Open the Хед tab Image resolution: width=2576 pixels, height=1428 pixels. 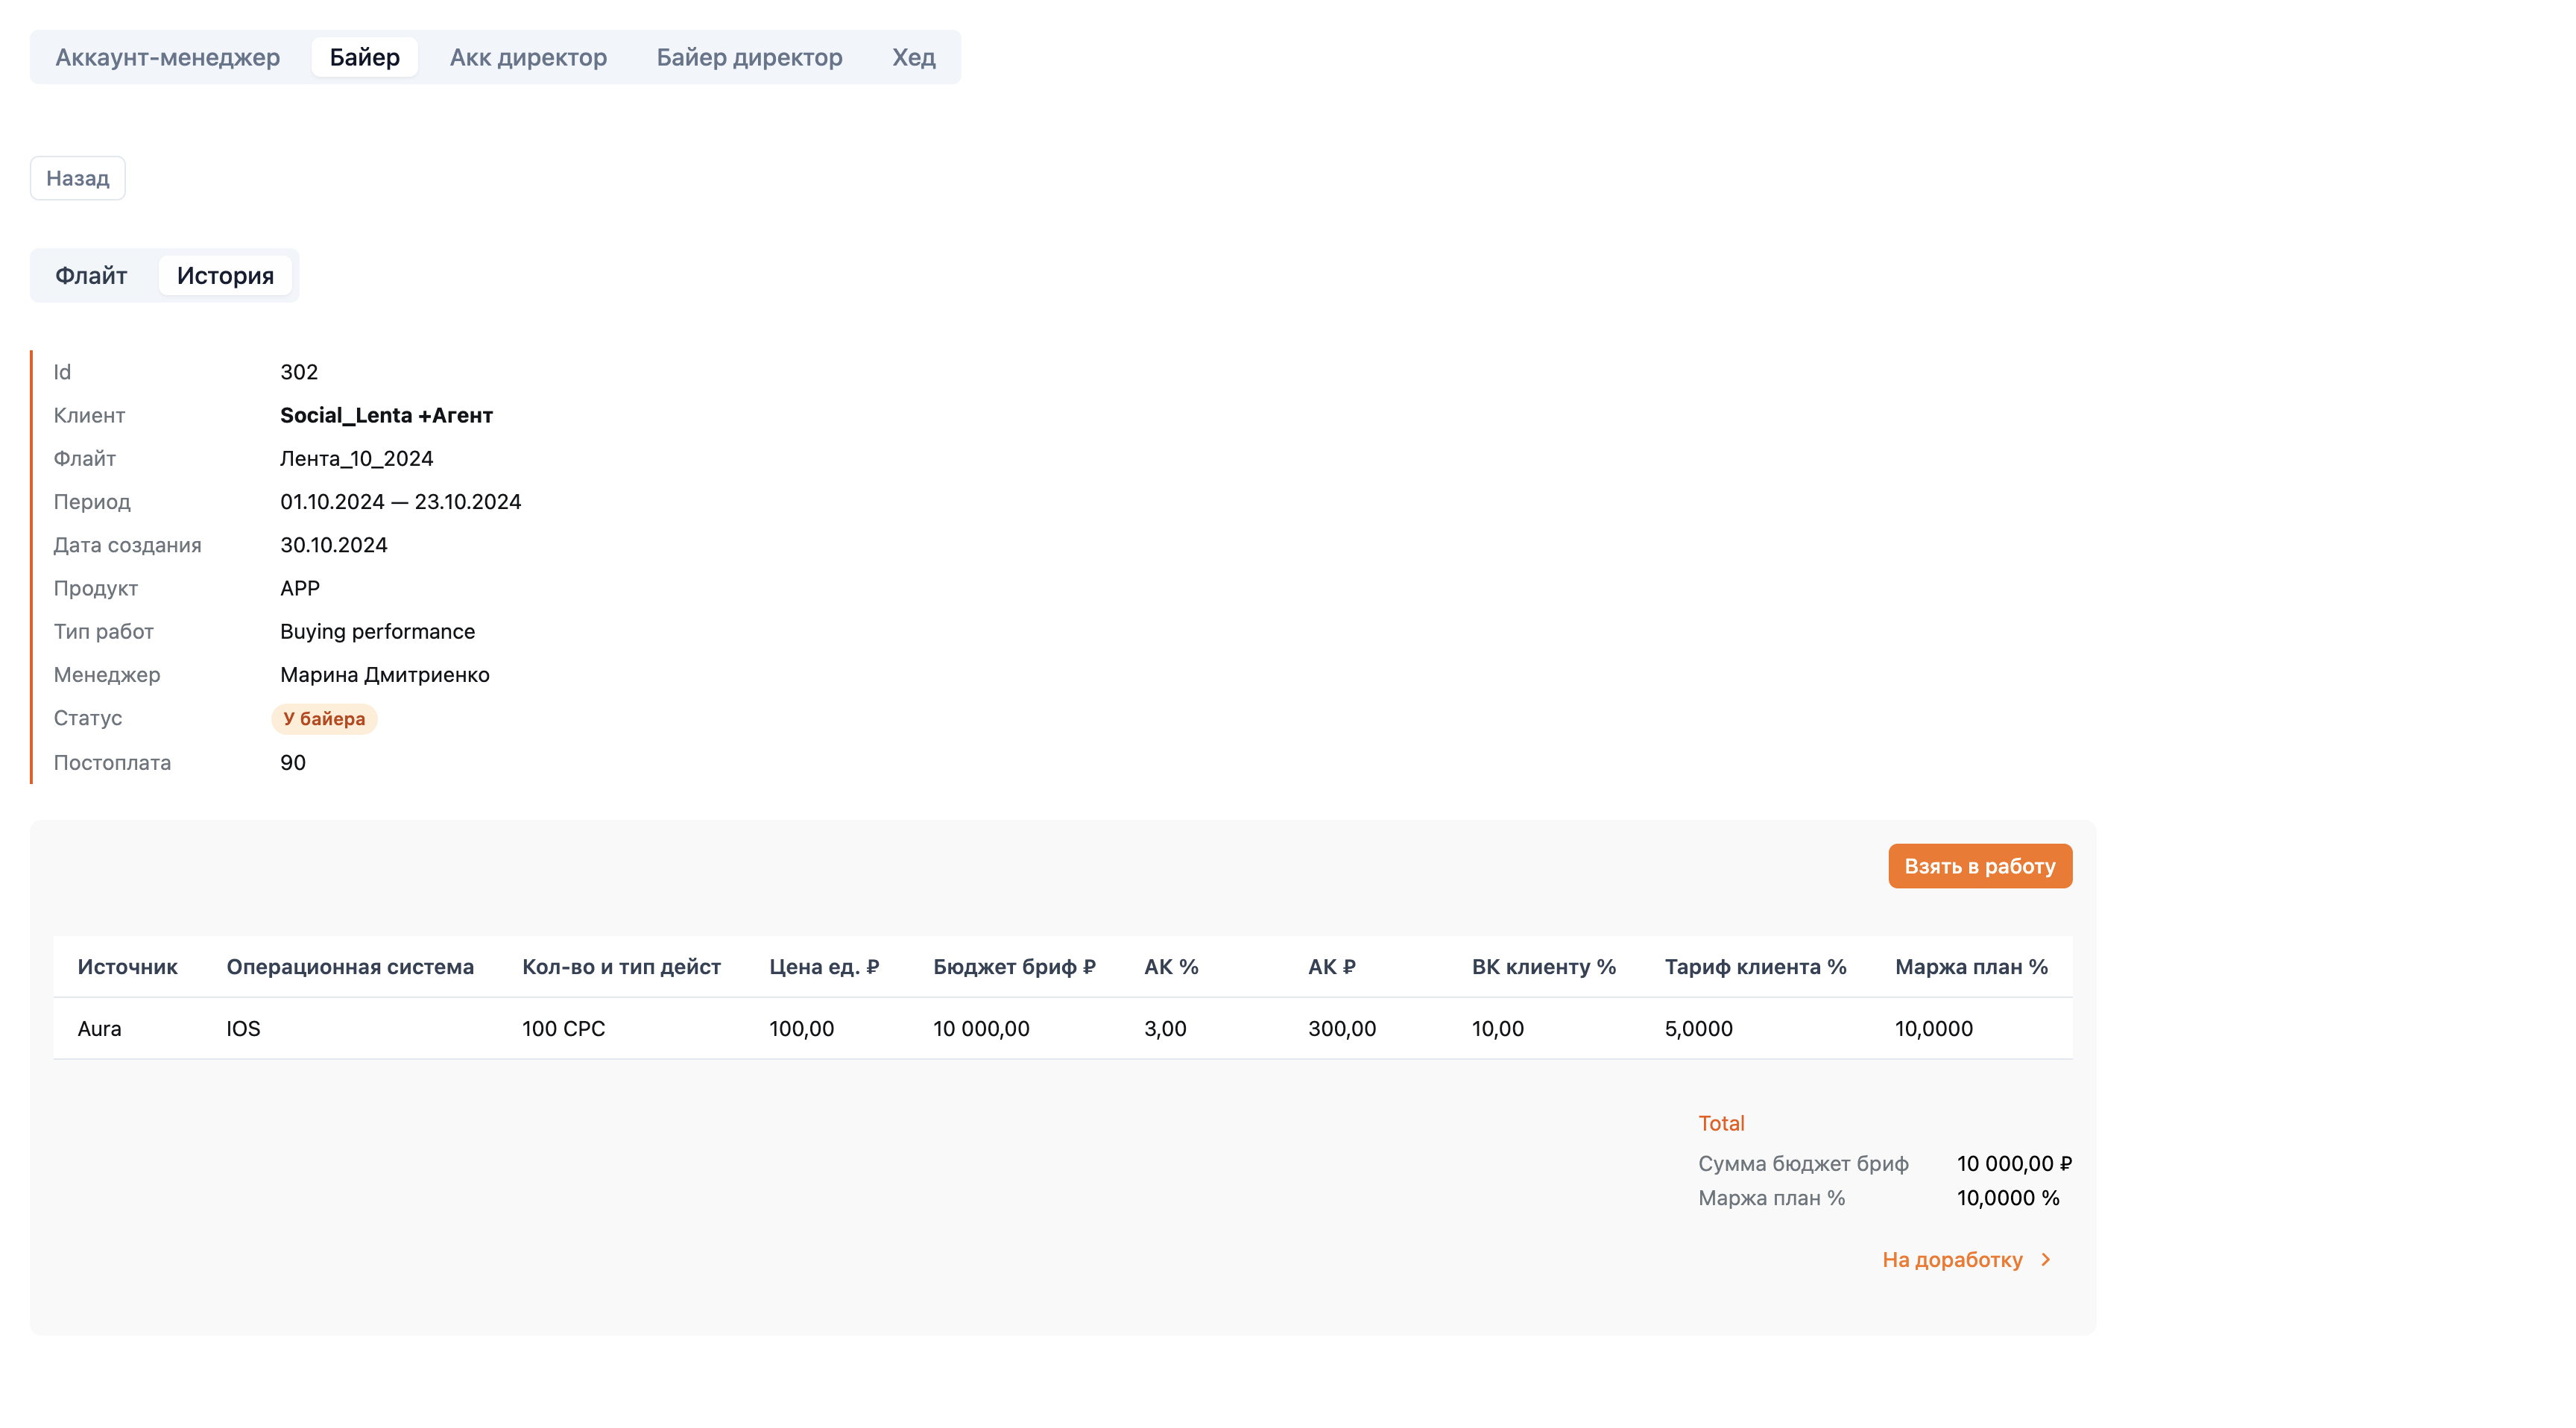point(913,57)
